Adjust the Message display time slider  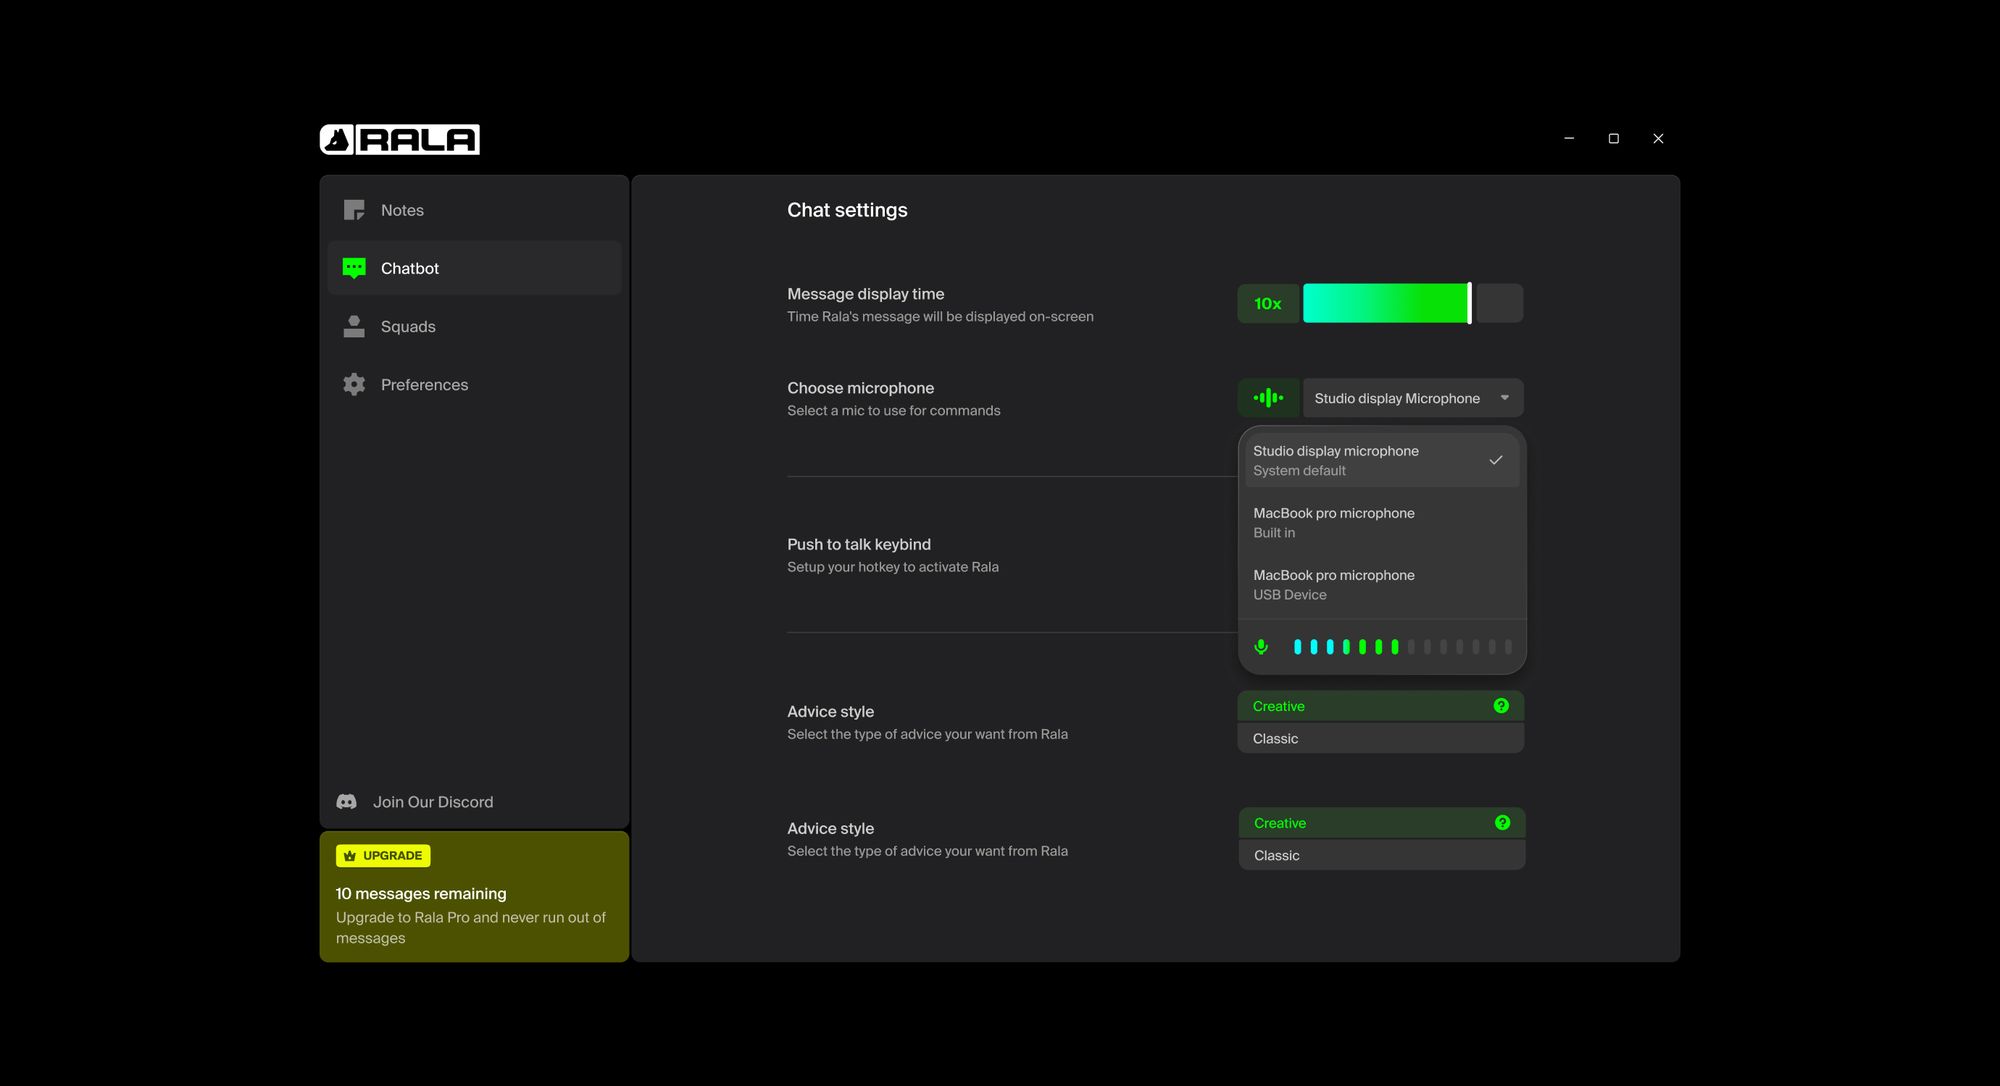(1469, 303)
